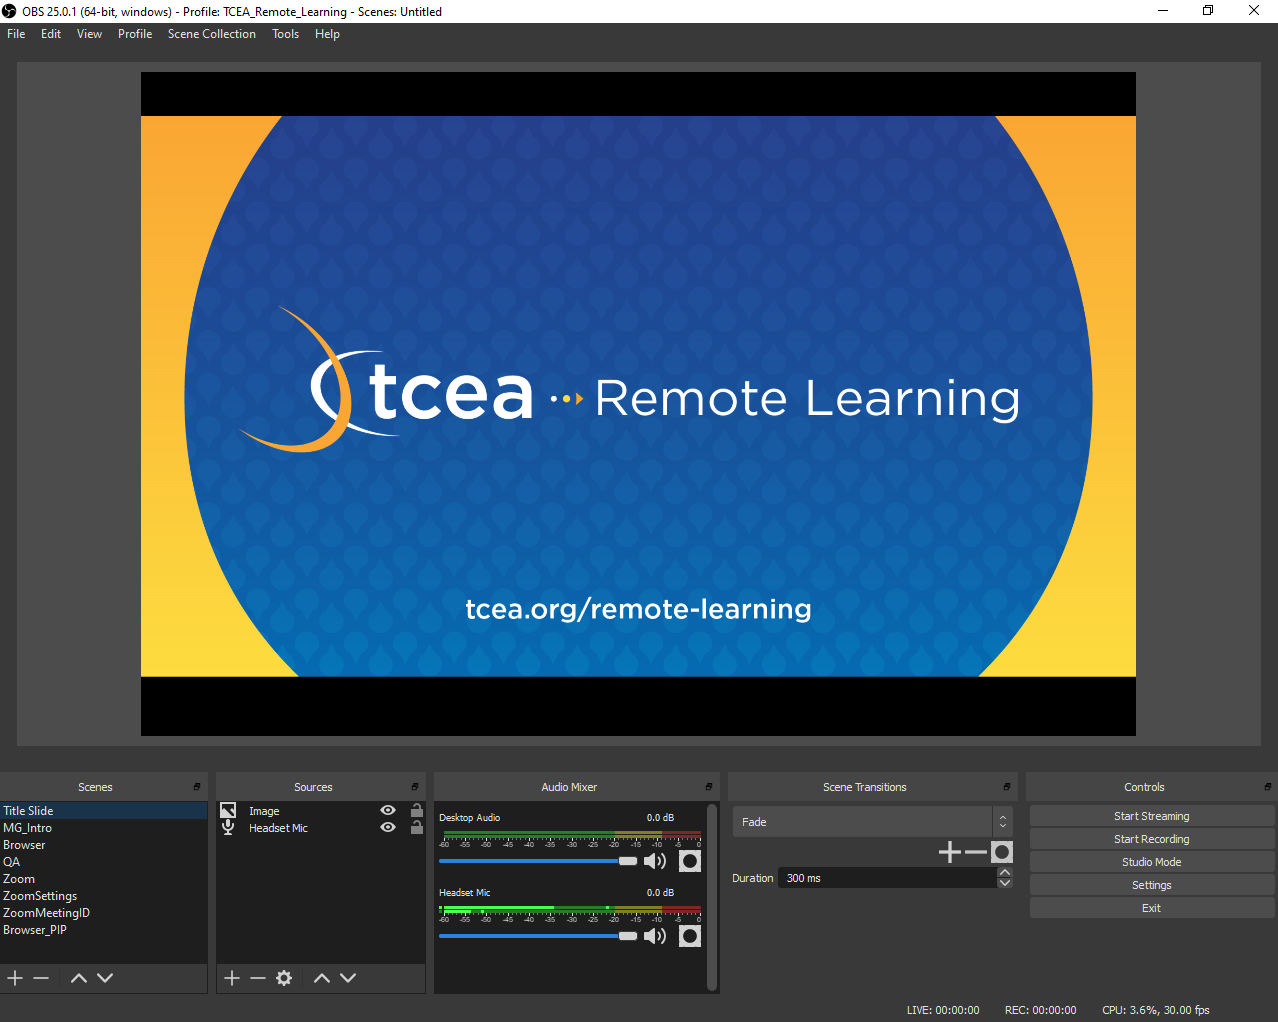Click the preview canvas image
This screenshot has height=1022, width=1278.
point(638,404)
